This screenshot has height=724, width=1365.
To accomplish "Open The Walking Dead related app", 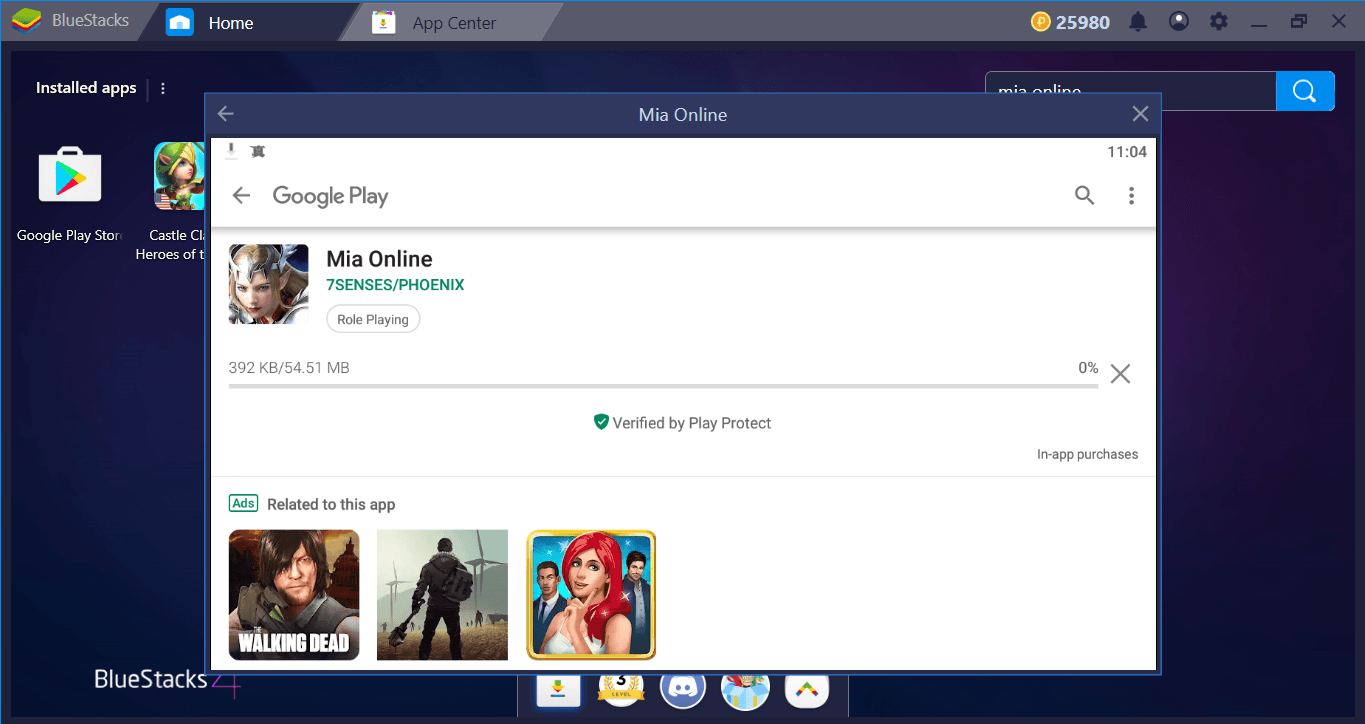I will click(294, 595).
